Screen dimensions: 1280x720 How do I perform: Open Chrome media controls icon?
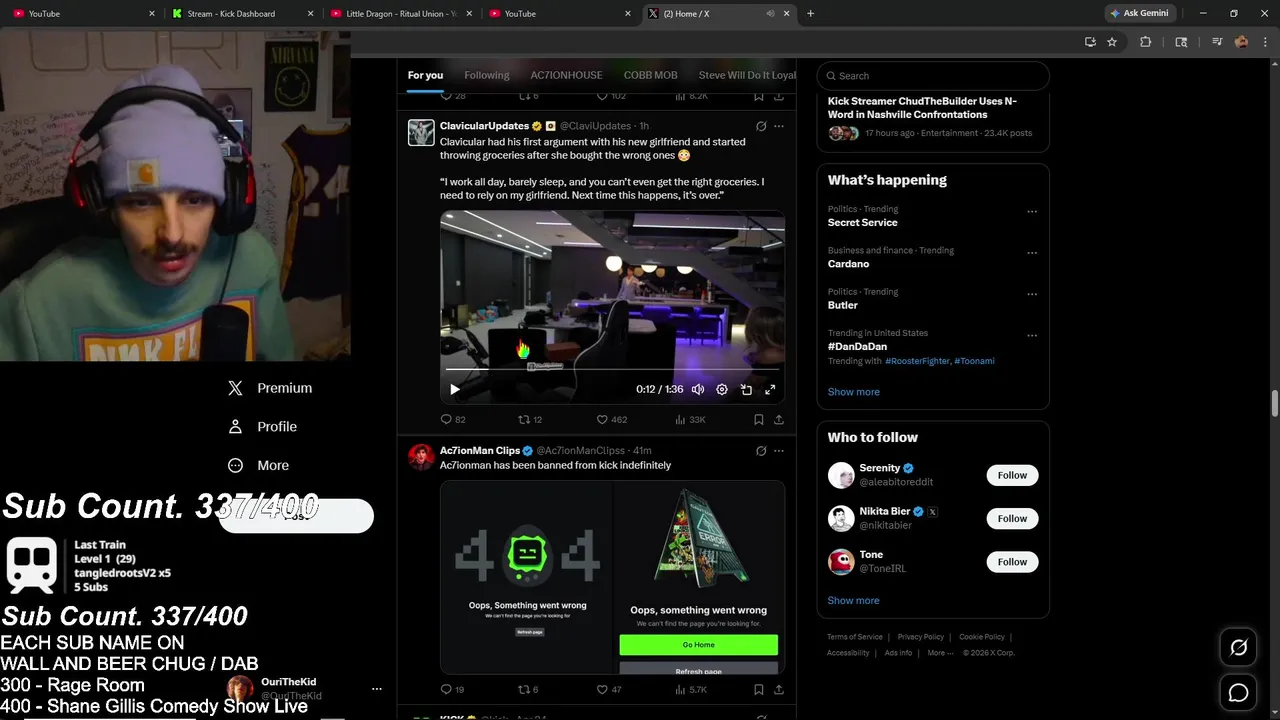click(1217, 42)
